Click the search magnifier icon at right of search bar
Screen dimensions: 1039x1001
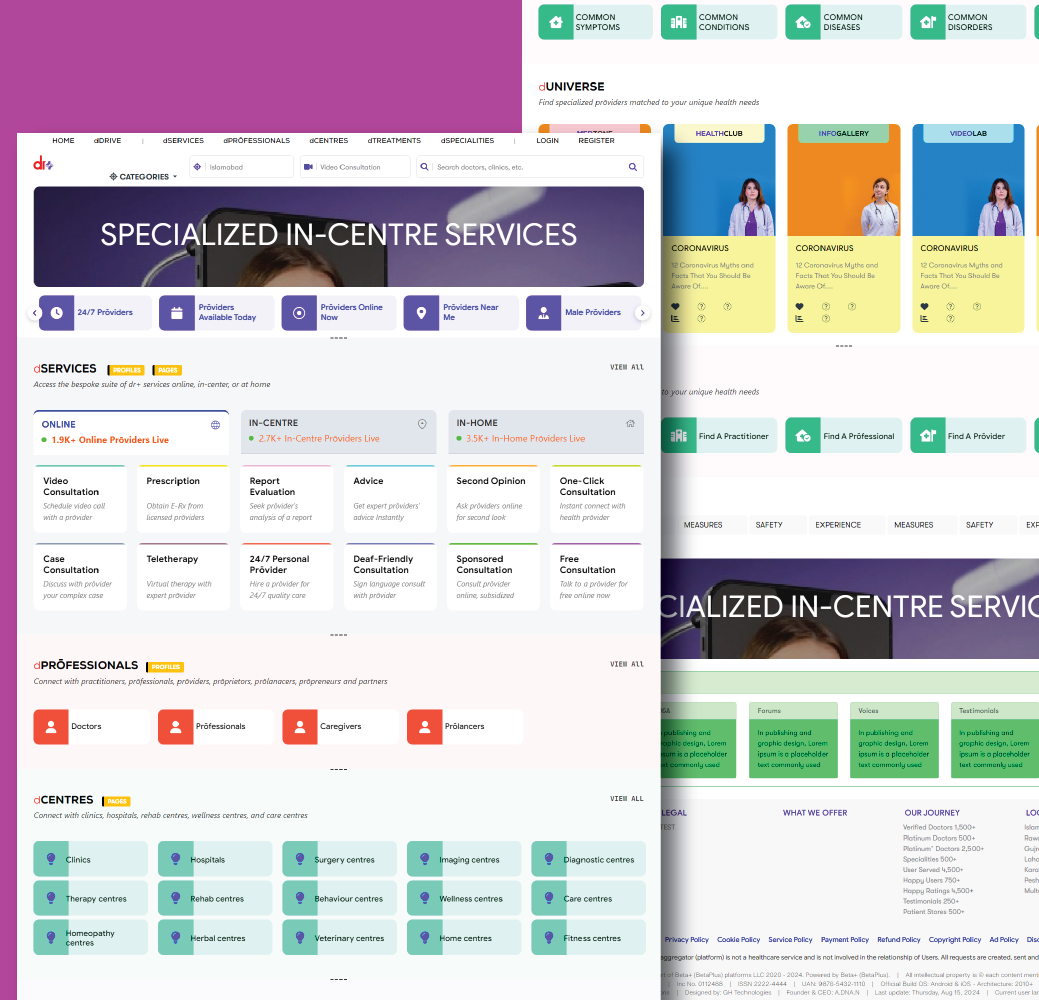click(x=633, y=167)
